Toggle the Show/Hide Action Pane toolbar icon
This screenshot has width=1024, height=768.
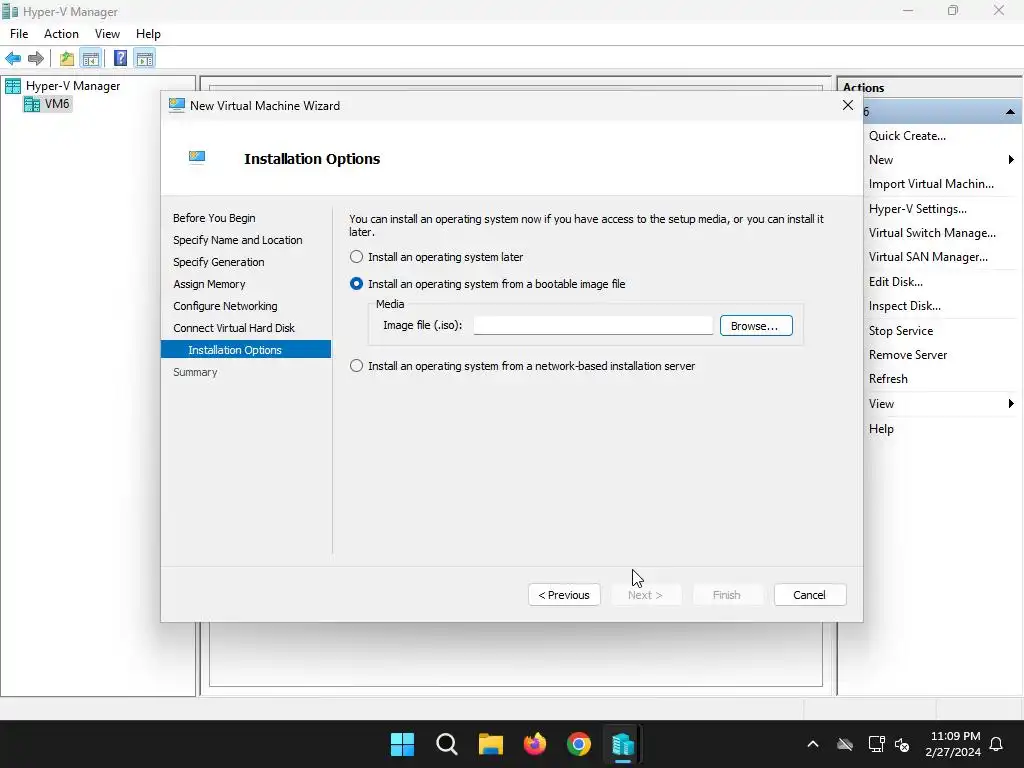click(145, 59)
